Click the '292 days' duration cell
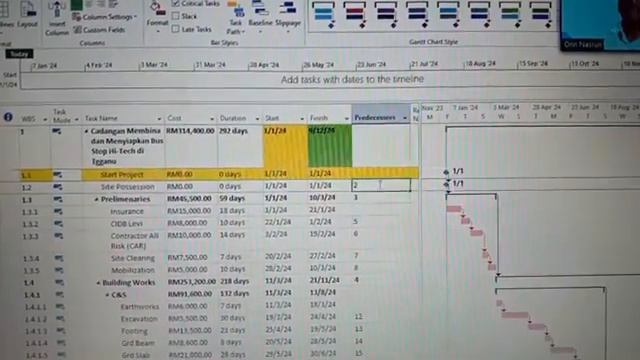The image size is (640, 360). (233, 131)
